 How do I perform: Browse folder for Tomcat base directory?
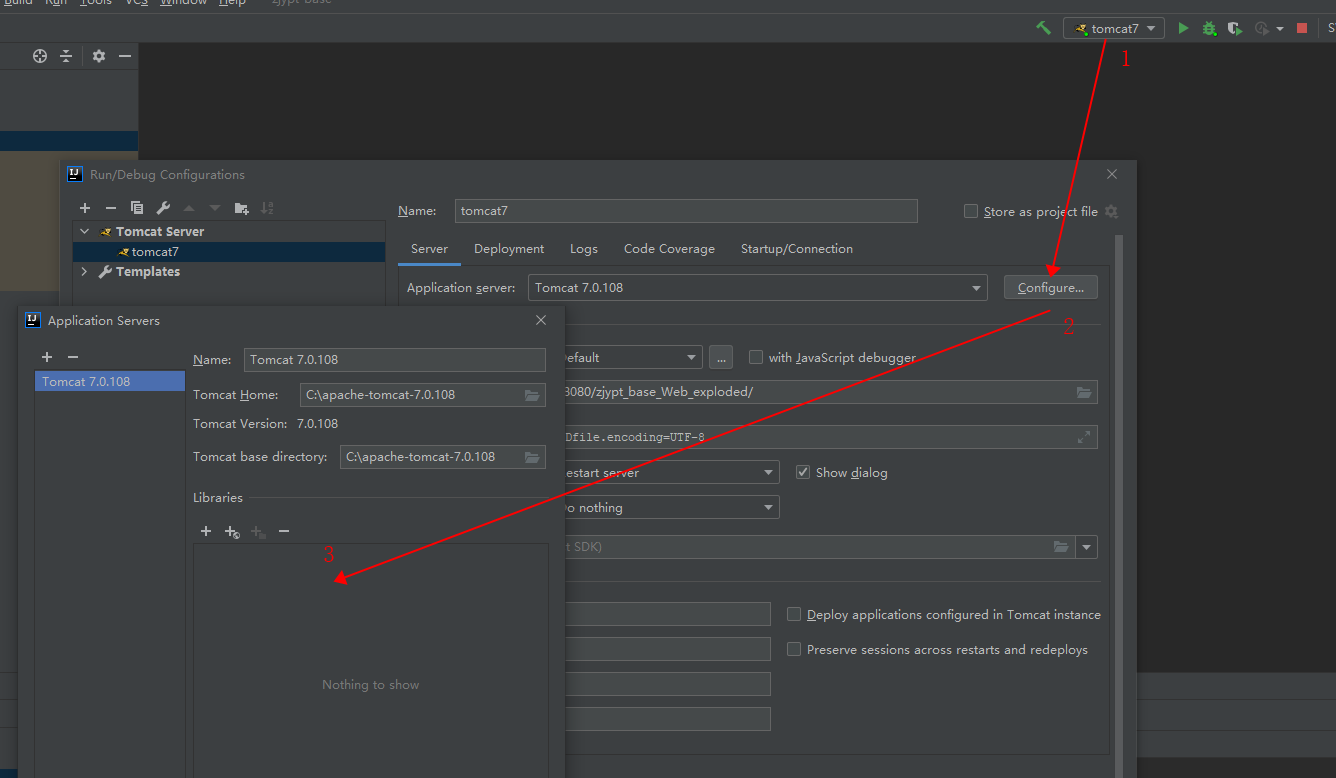click(x=532, y=457)
